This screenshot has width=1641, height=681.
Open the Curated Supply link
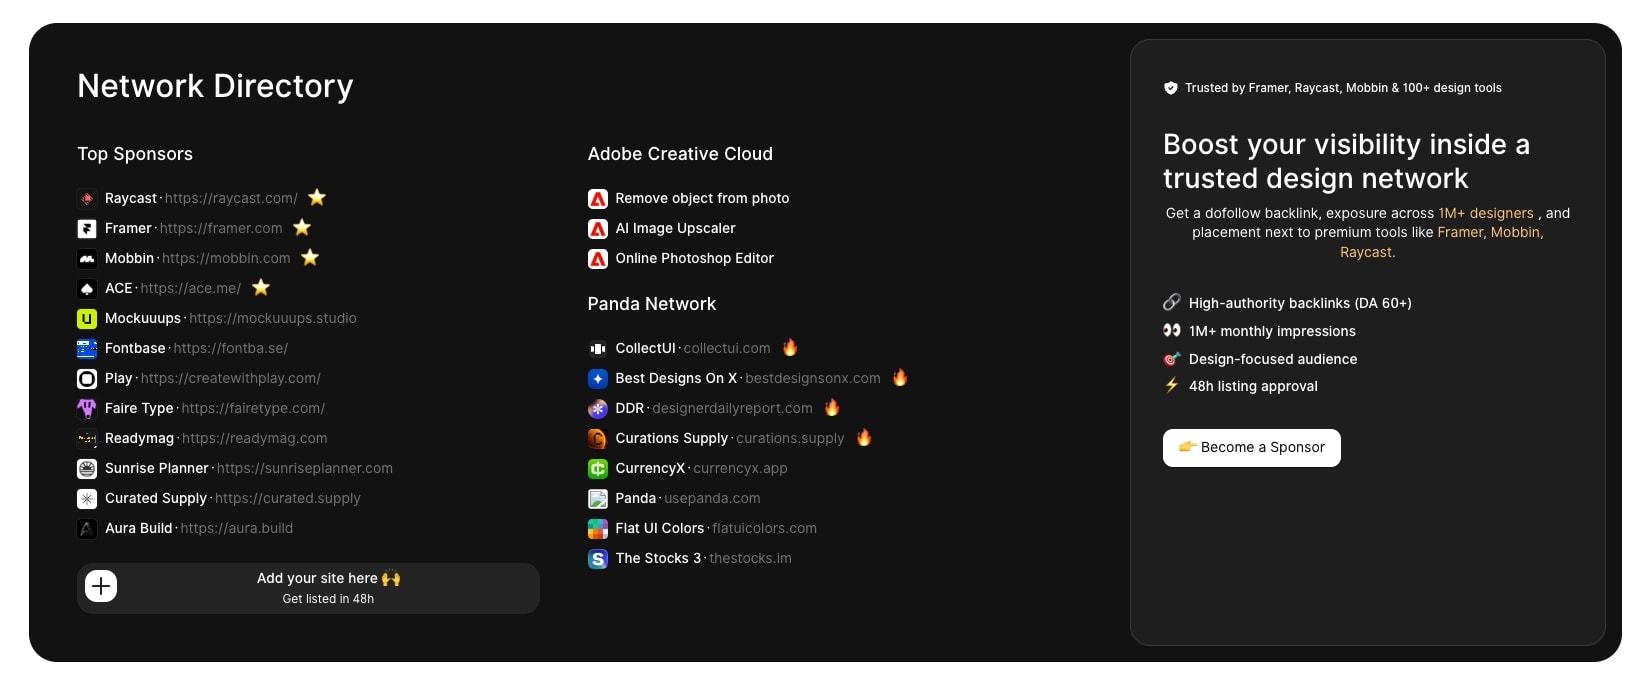233,498
